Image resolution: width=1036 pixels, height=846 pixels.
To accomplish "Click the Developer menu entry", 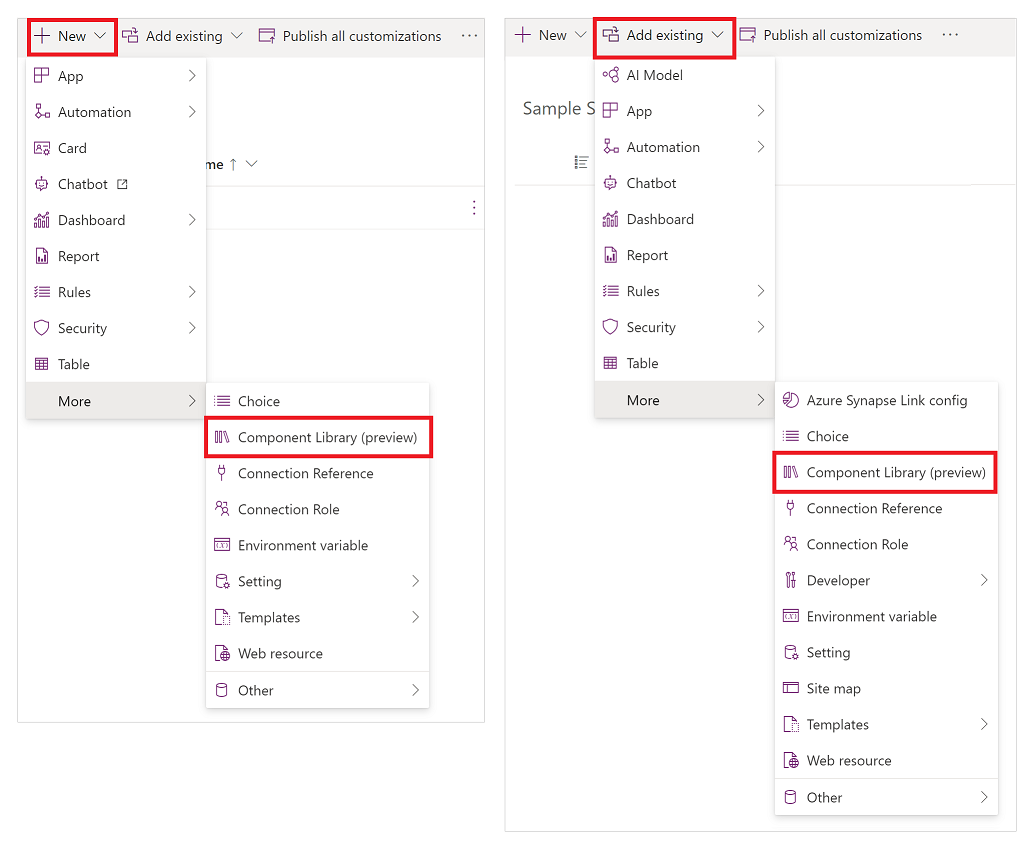I will [x=841, y=580].
